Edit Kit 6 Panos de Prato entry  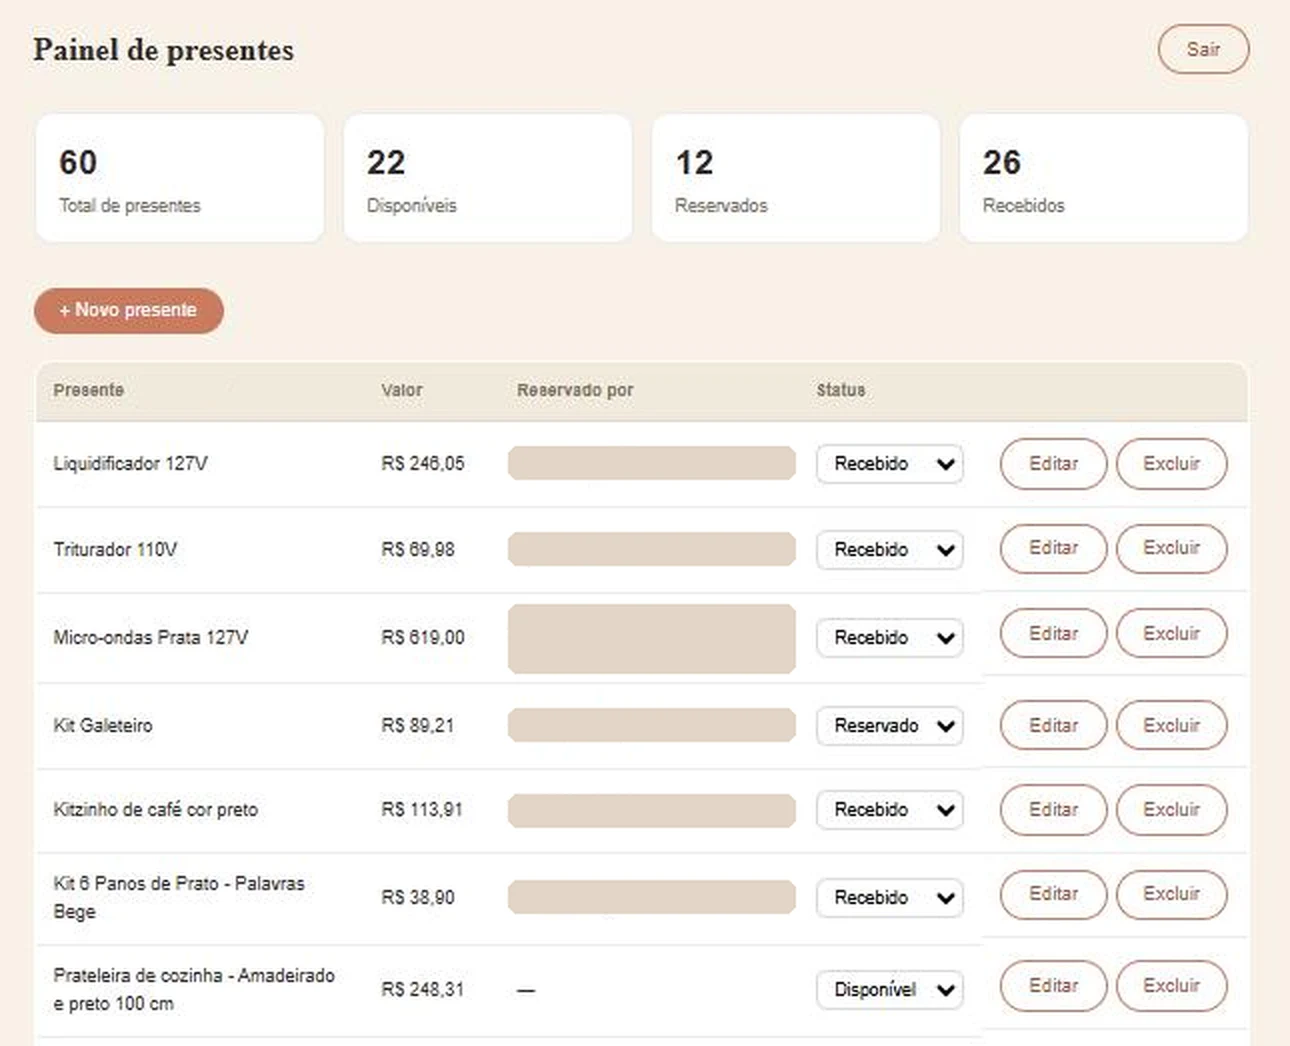1053,894
